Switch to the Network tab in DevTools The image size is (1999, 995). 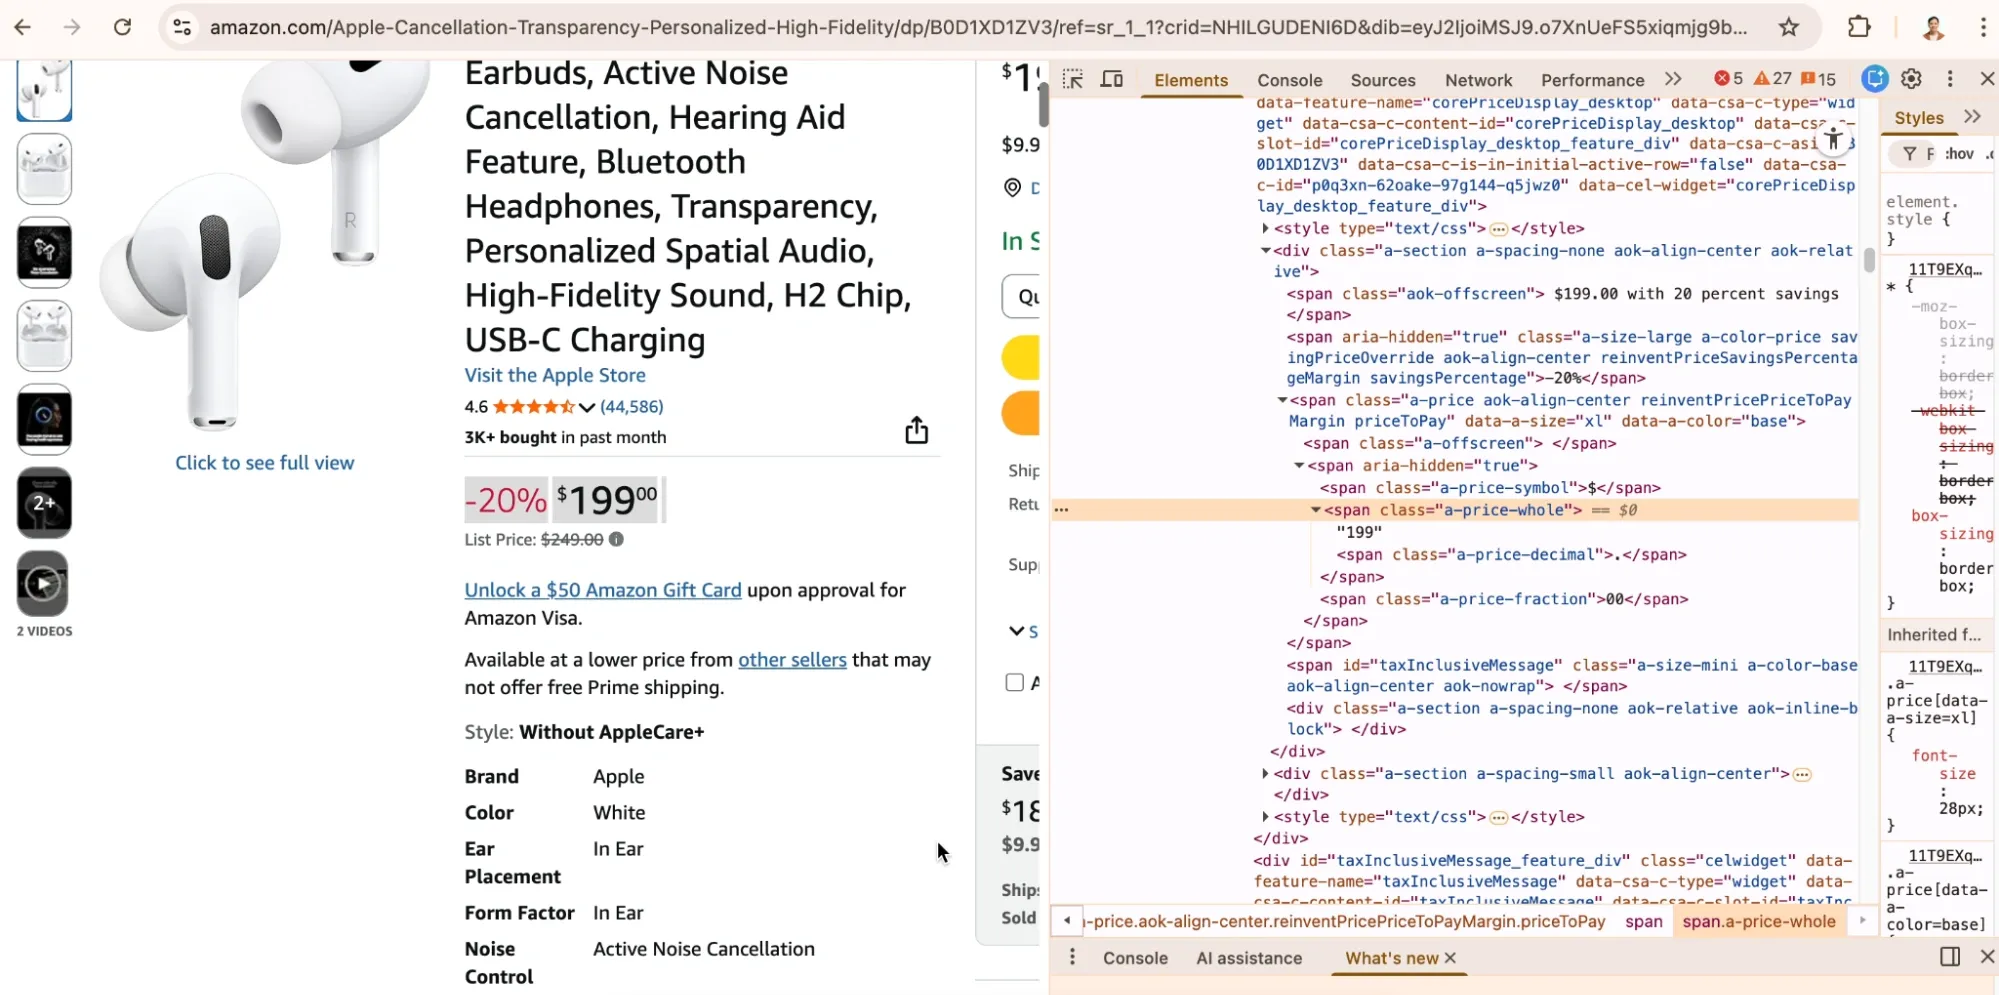click(1478, 80)
